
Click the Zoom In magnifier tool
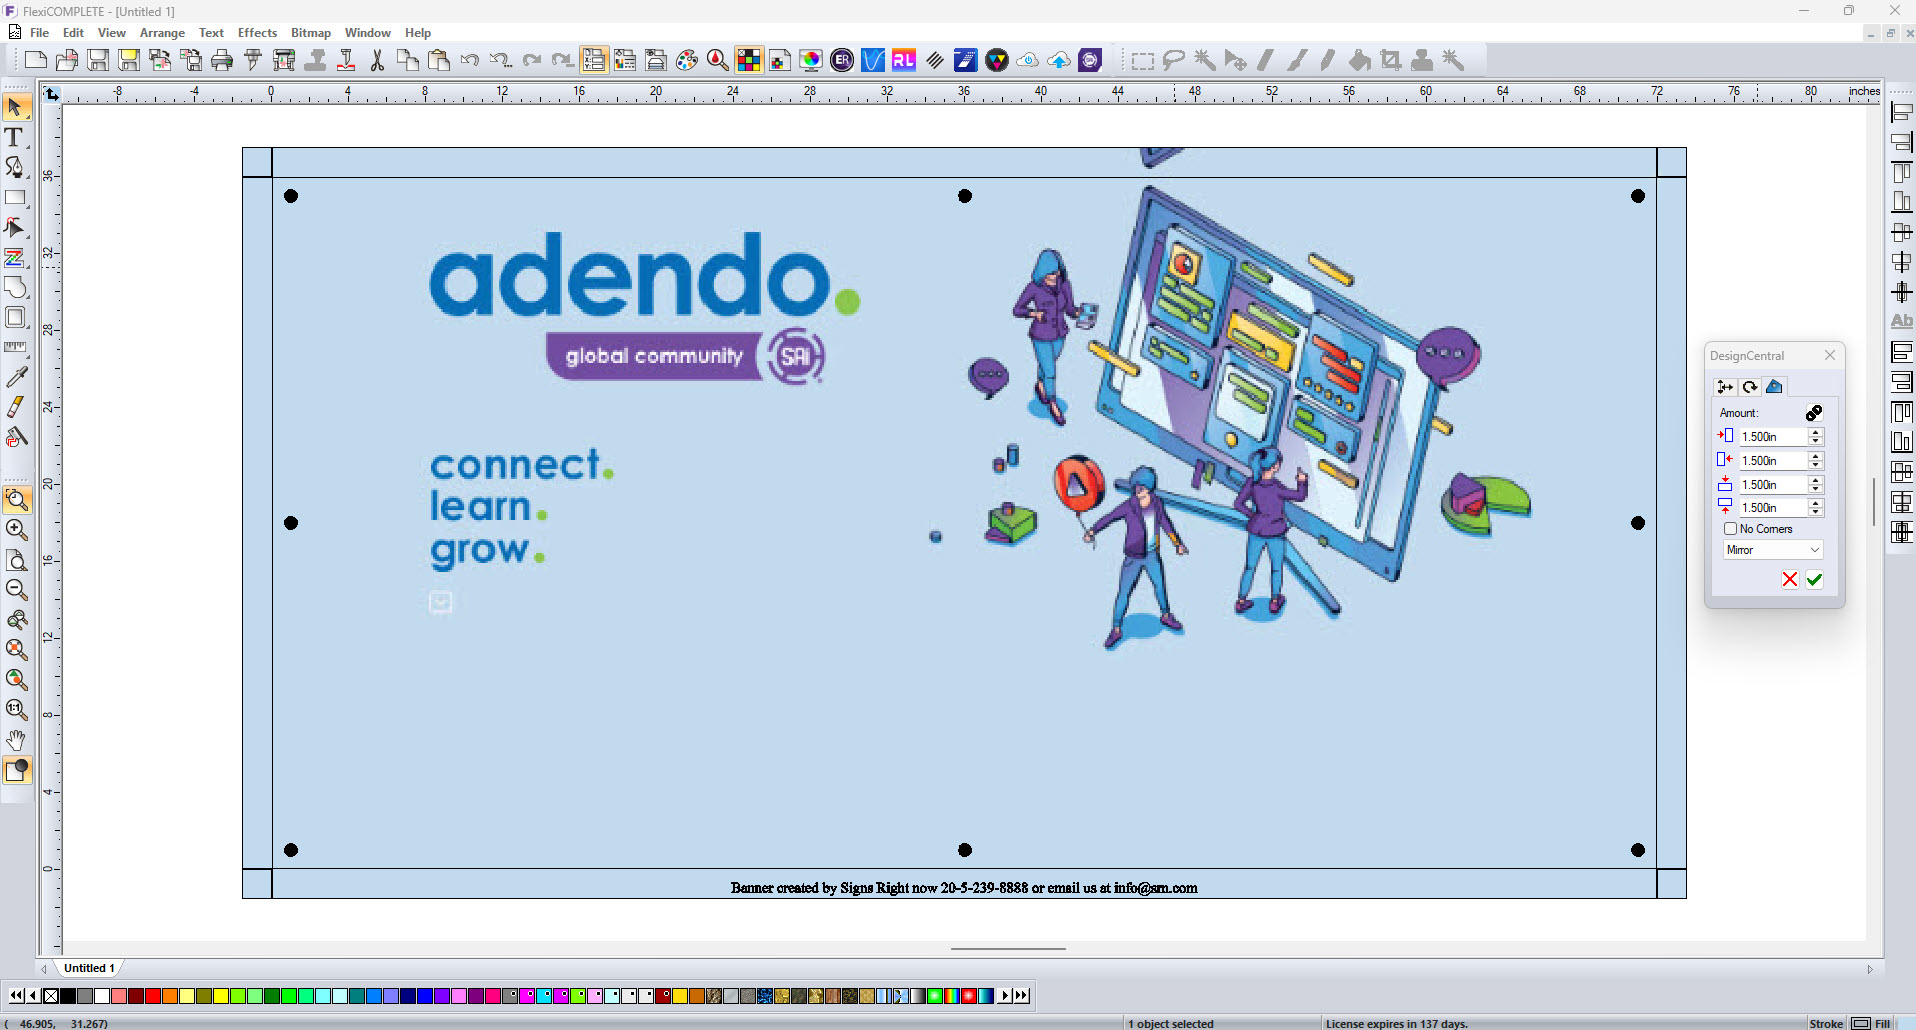(15, 529)
